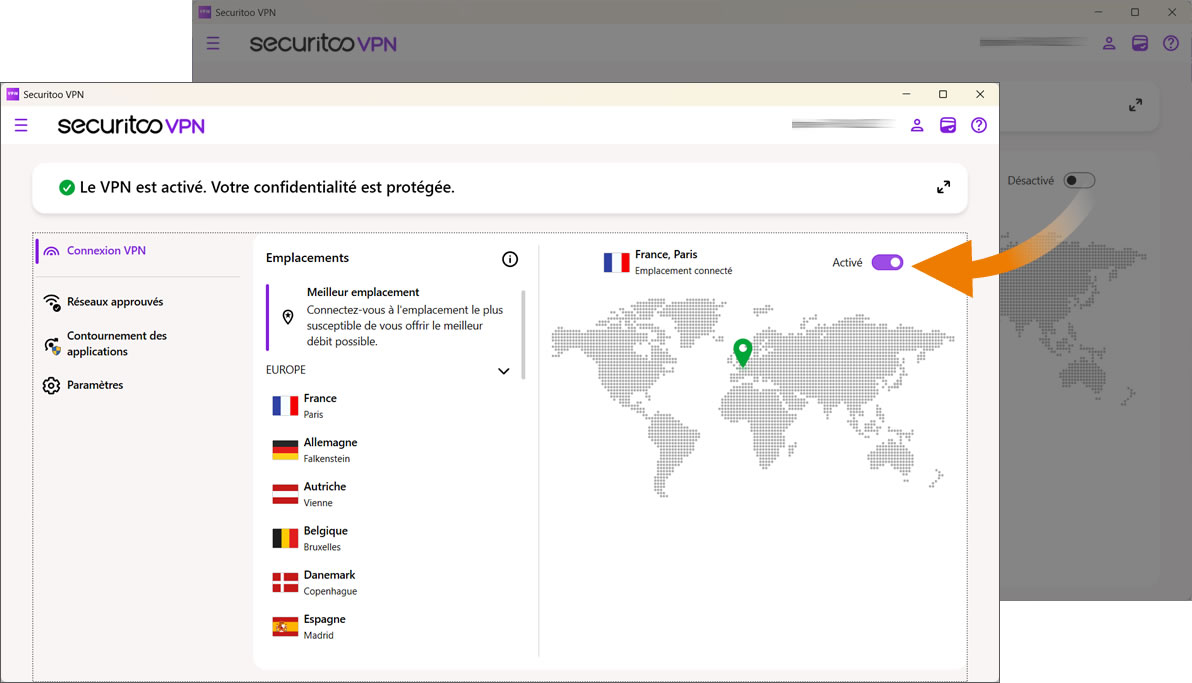1192x683 pixels.
Task: Open the subscription card icon in front window
Action: [948, 125]
